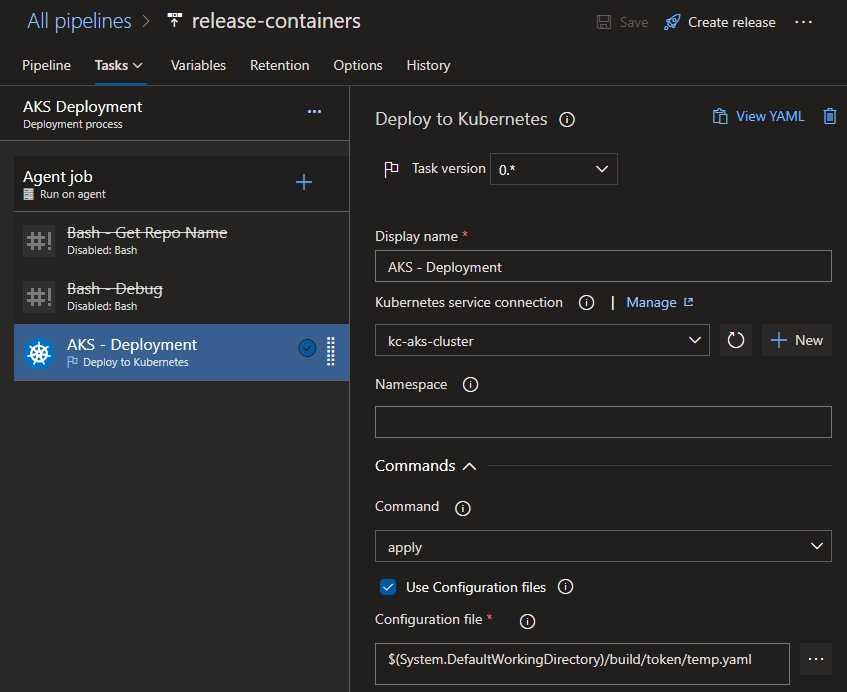Screen dimensions: 847x692
Task: Toggle the Use Configuration files checkbox
Action: click(388, 587)
